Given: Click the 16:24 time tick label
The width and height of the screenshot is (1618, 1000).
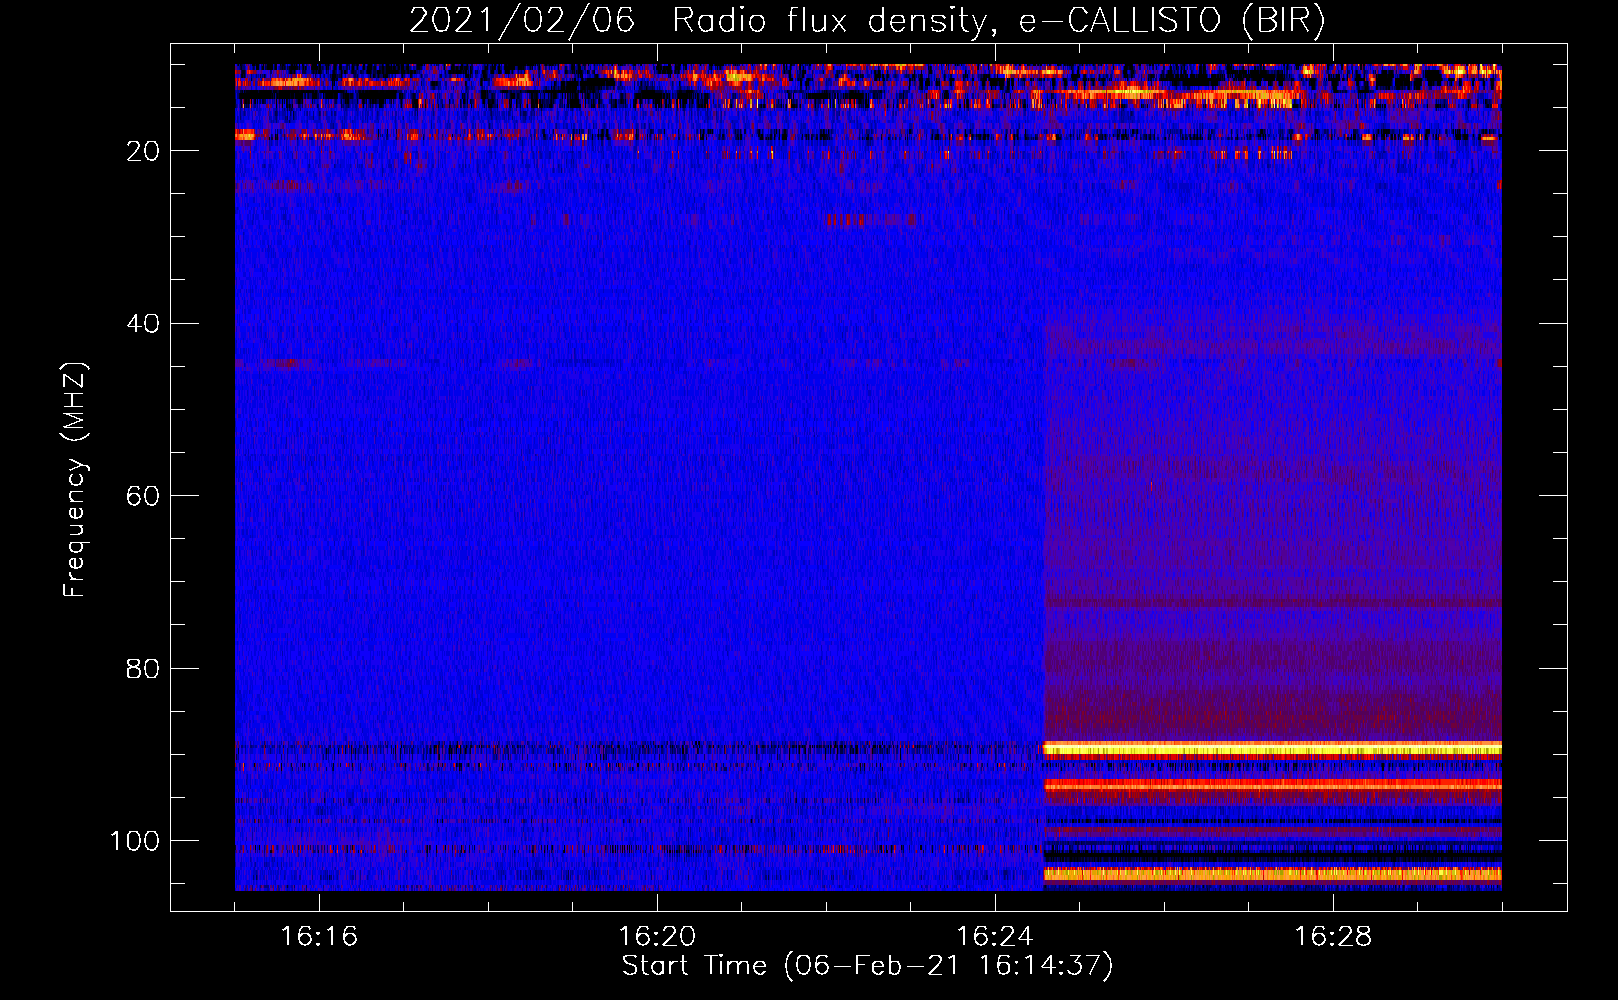Looking at the screenshot, I should tap(995, 937).
